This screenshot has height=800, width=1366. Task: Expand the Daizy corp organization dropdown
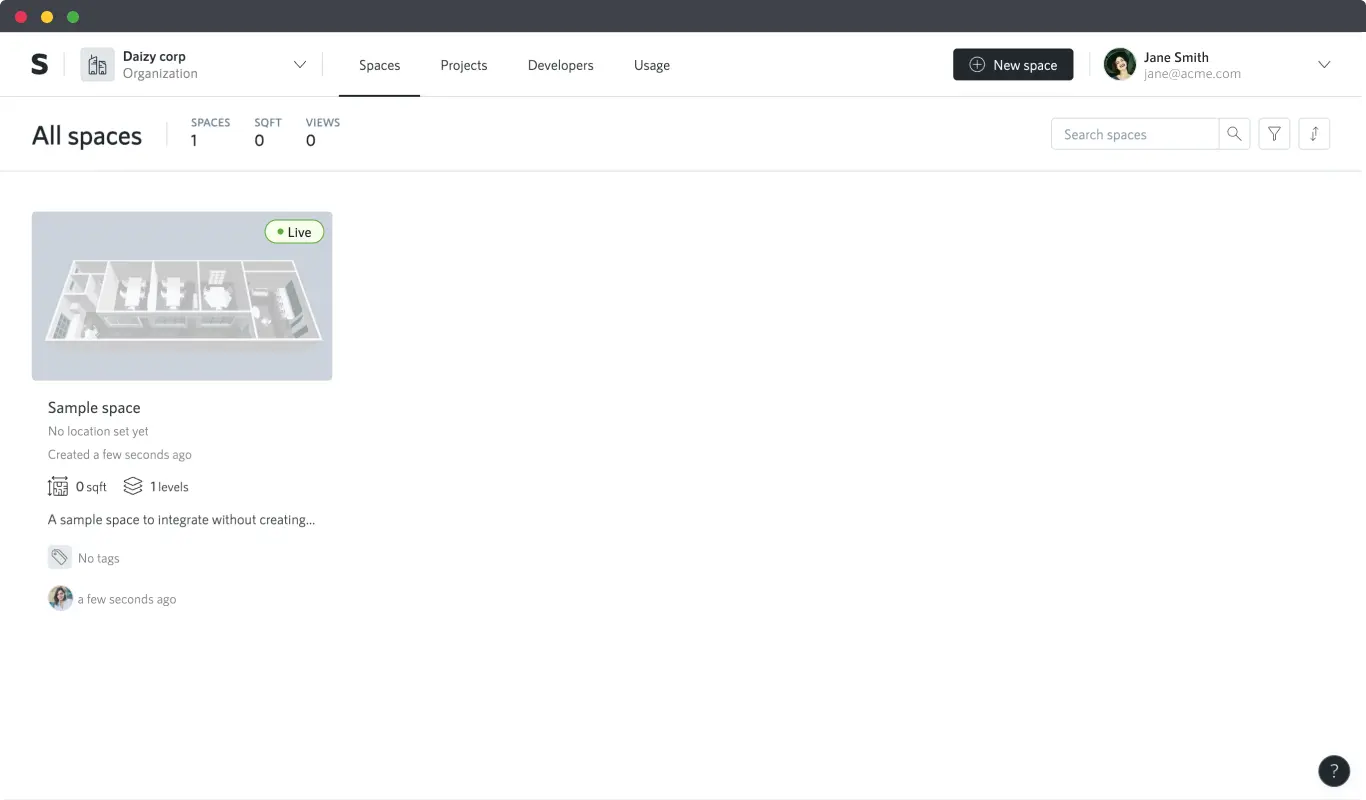tap(299, 65)
